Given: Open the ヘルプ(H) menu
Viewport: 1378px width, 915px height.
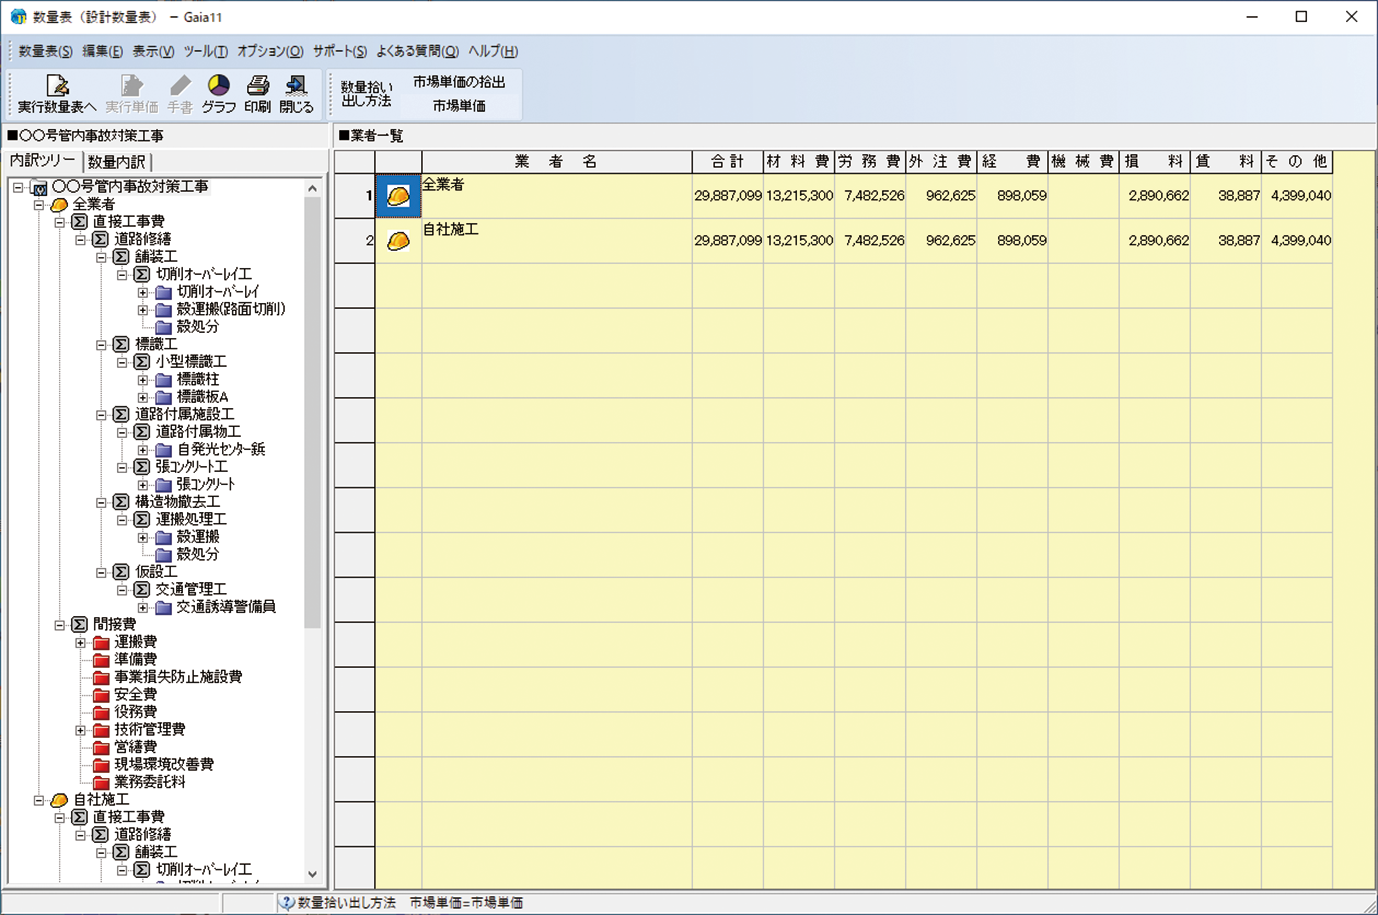Looking at the screenshot, I should pos(493,51).
